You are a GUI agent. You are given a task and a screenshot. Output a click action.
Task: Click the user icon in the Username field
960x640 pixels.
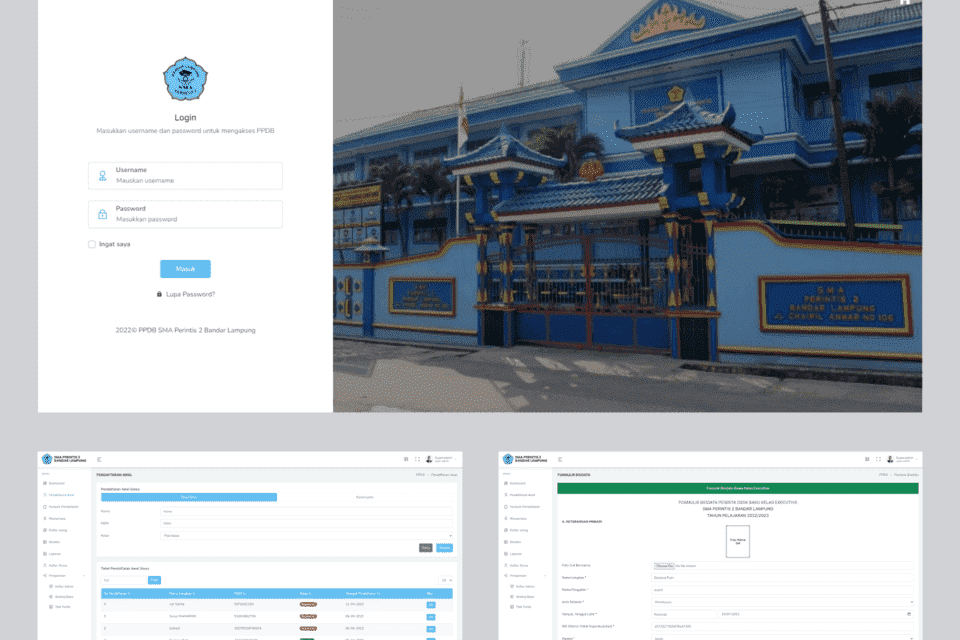[102, 176]
